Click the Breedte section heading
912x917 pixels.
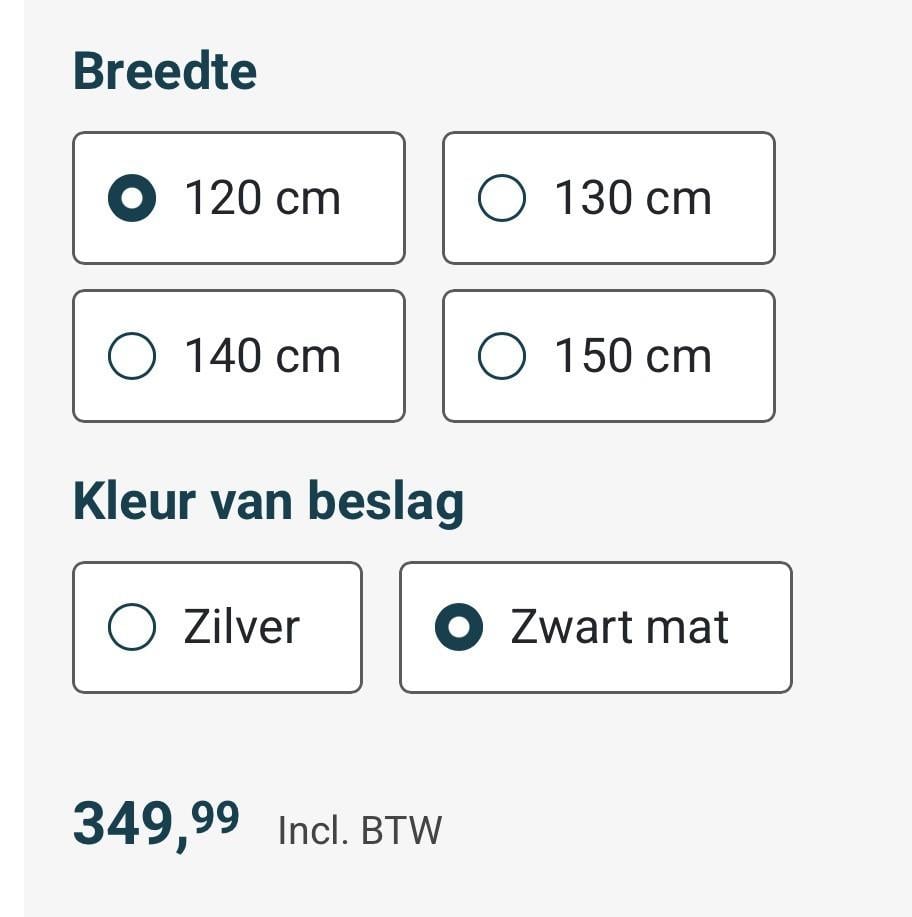[x=164, y=69]
